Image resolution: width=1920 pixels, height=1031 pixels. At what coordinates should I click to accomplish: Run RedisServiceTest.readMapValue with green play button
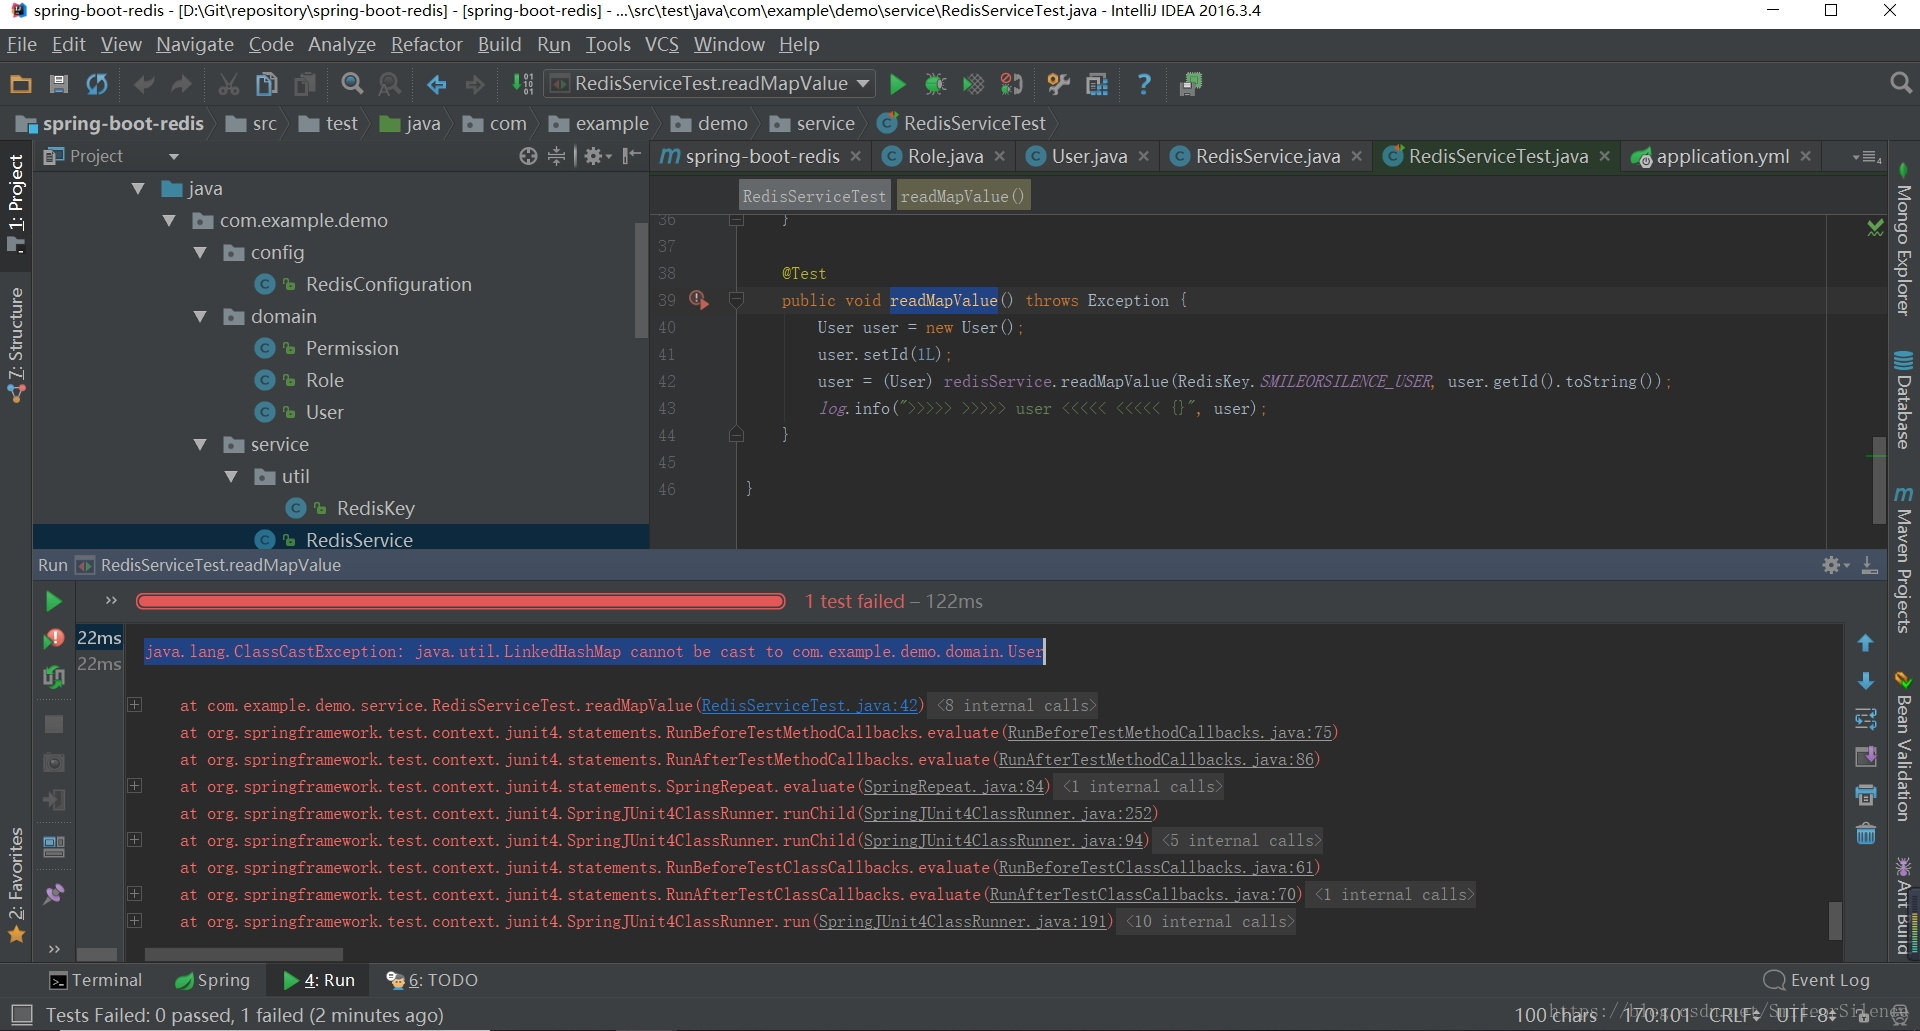(897, 85)
